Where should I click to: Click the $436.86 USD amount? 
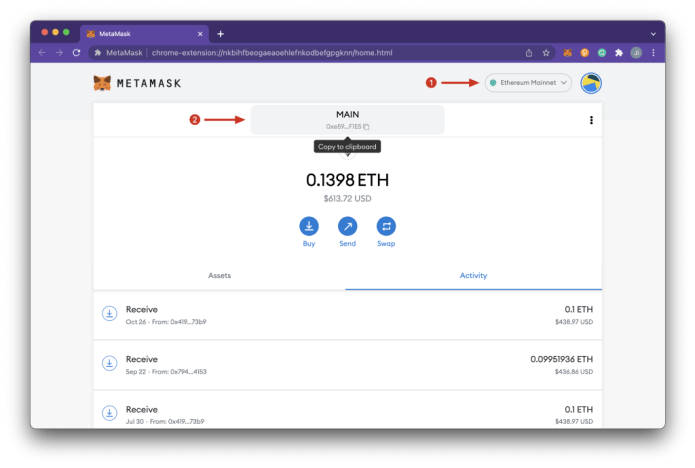click(x=574, y=372)
